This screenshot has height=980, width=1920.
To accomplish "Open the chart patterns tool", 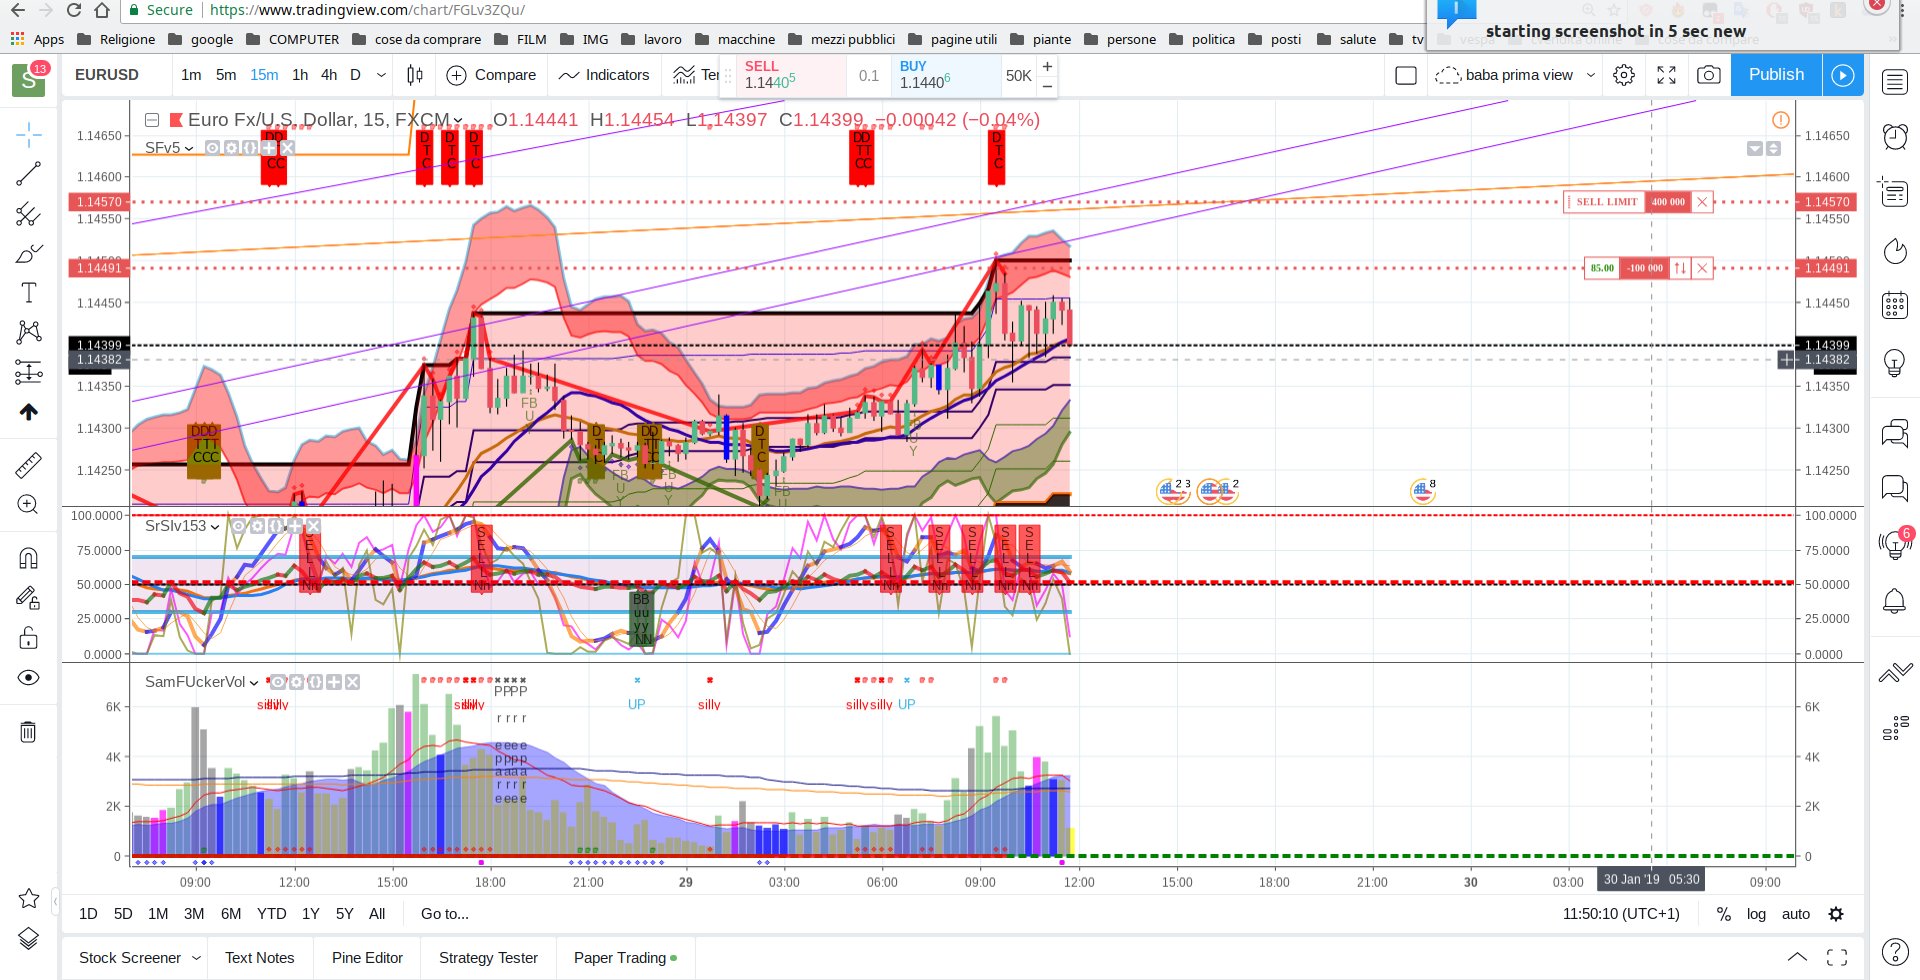I will point(29,332).
